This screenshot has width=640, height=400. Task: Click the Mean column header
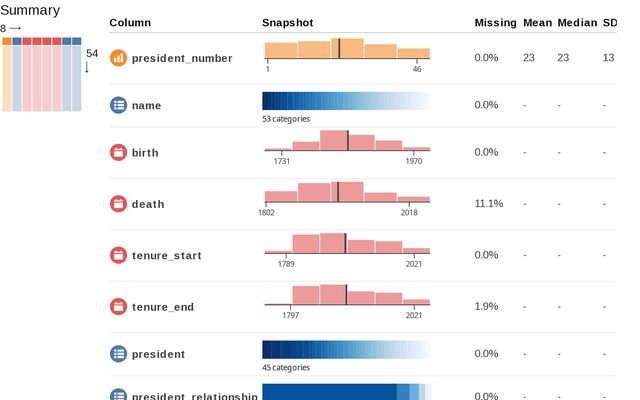pyautogui.click(x=537, y=22)
